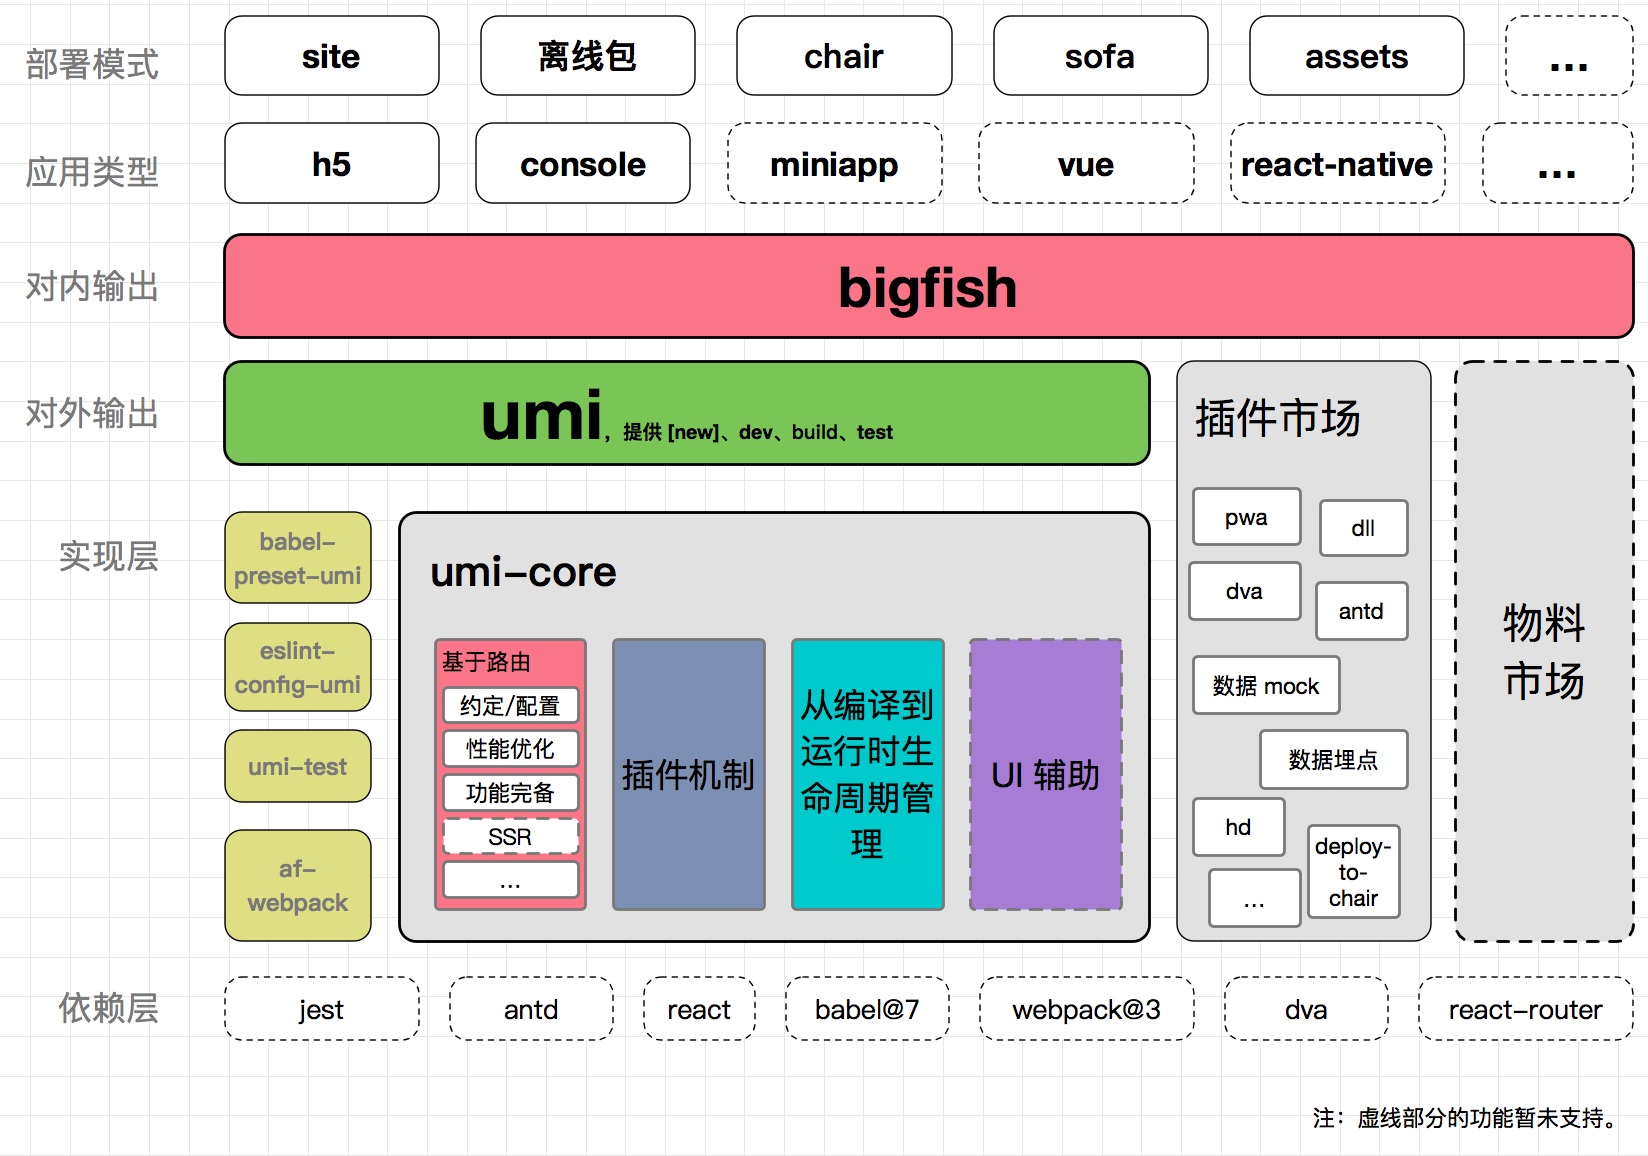Click the 基于路由 heading in the red block
This screenshot has height=1156, width=1648.
pyautogui.click(x=487, y=662)
